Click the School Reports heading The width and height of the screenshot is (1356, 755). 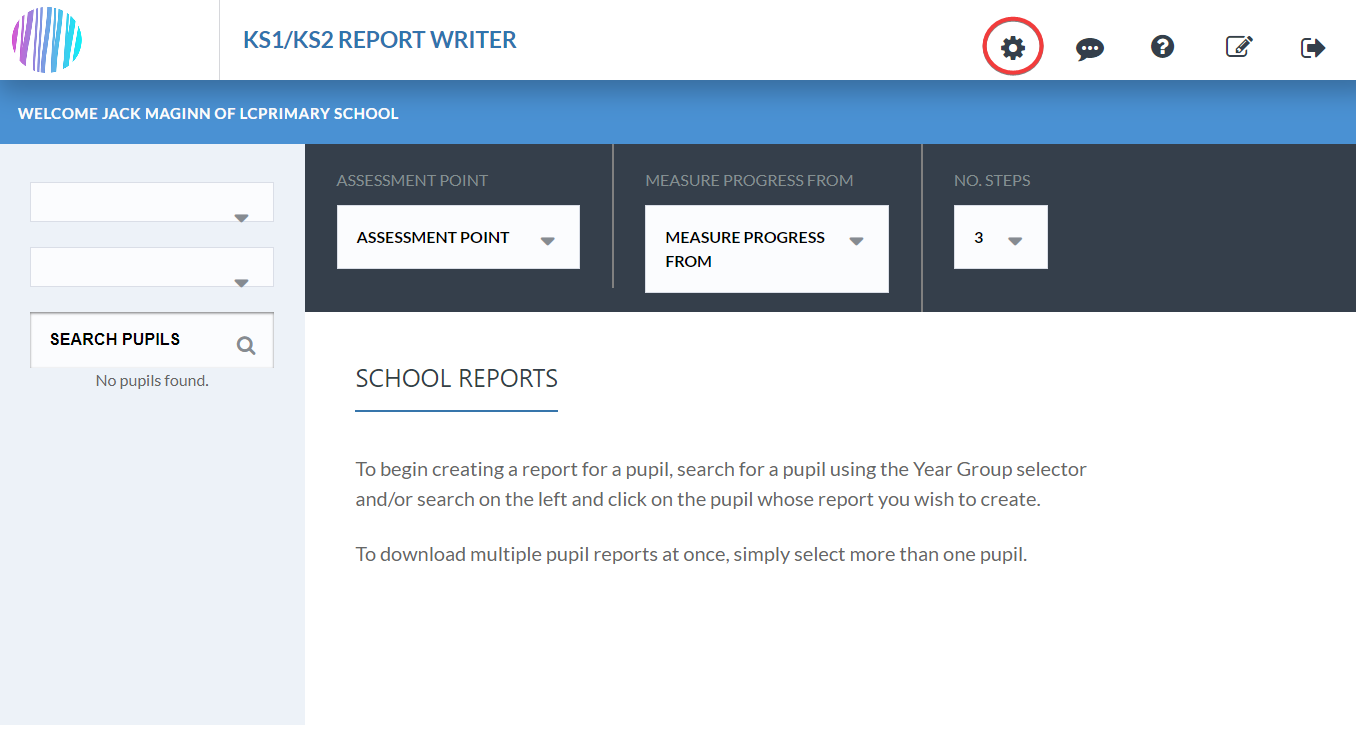(x=457, y=379)
